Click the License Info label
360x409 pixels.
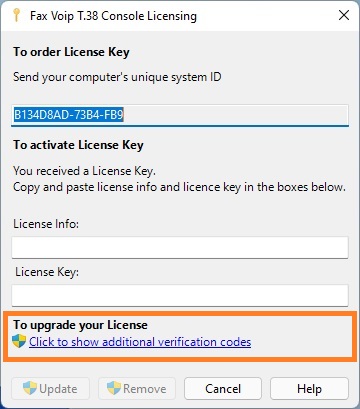coord(46,224)
